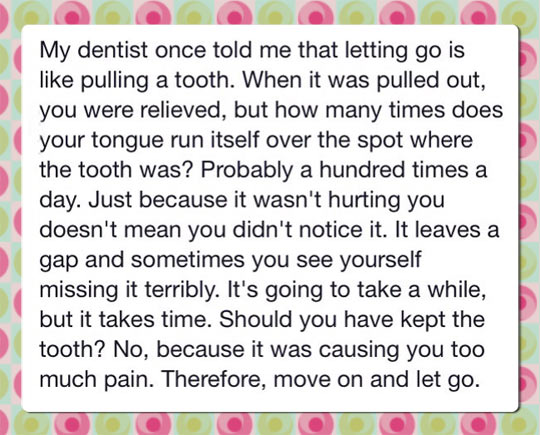Click the word "Should" in the paragraph
Screen dimensions: 540x435
256,320
